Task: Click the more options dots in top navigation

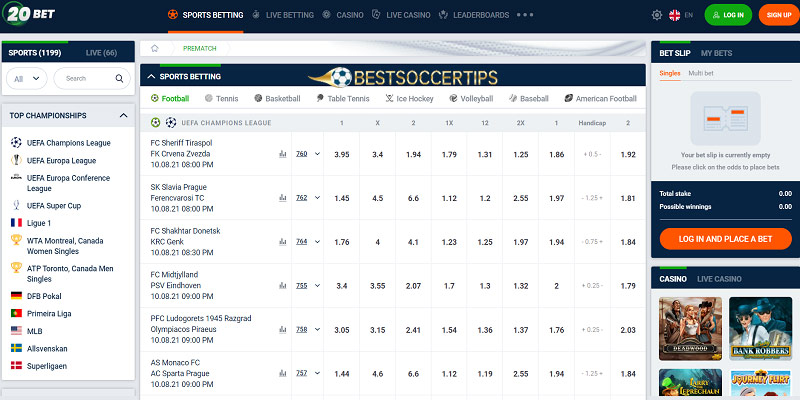Action: (x=525, y=15)
